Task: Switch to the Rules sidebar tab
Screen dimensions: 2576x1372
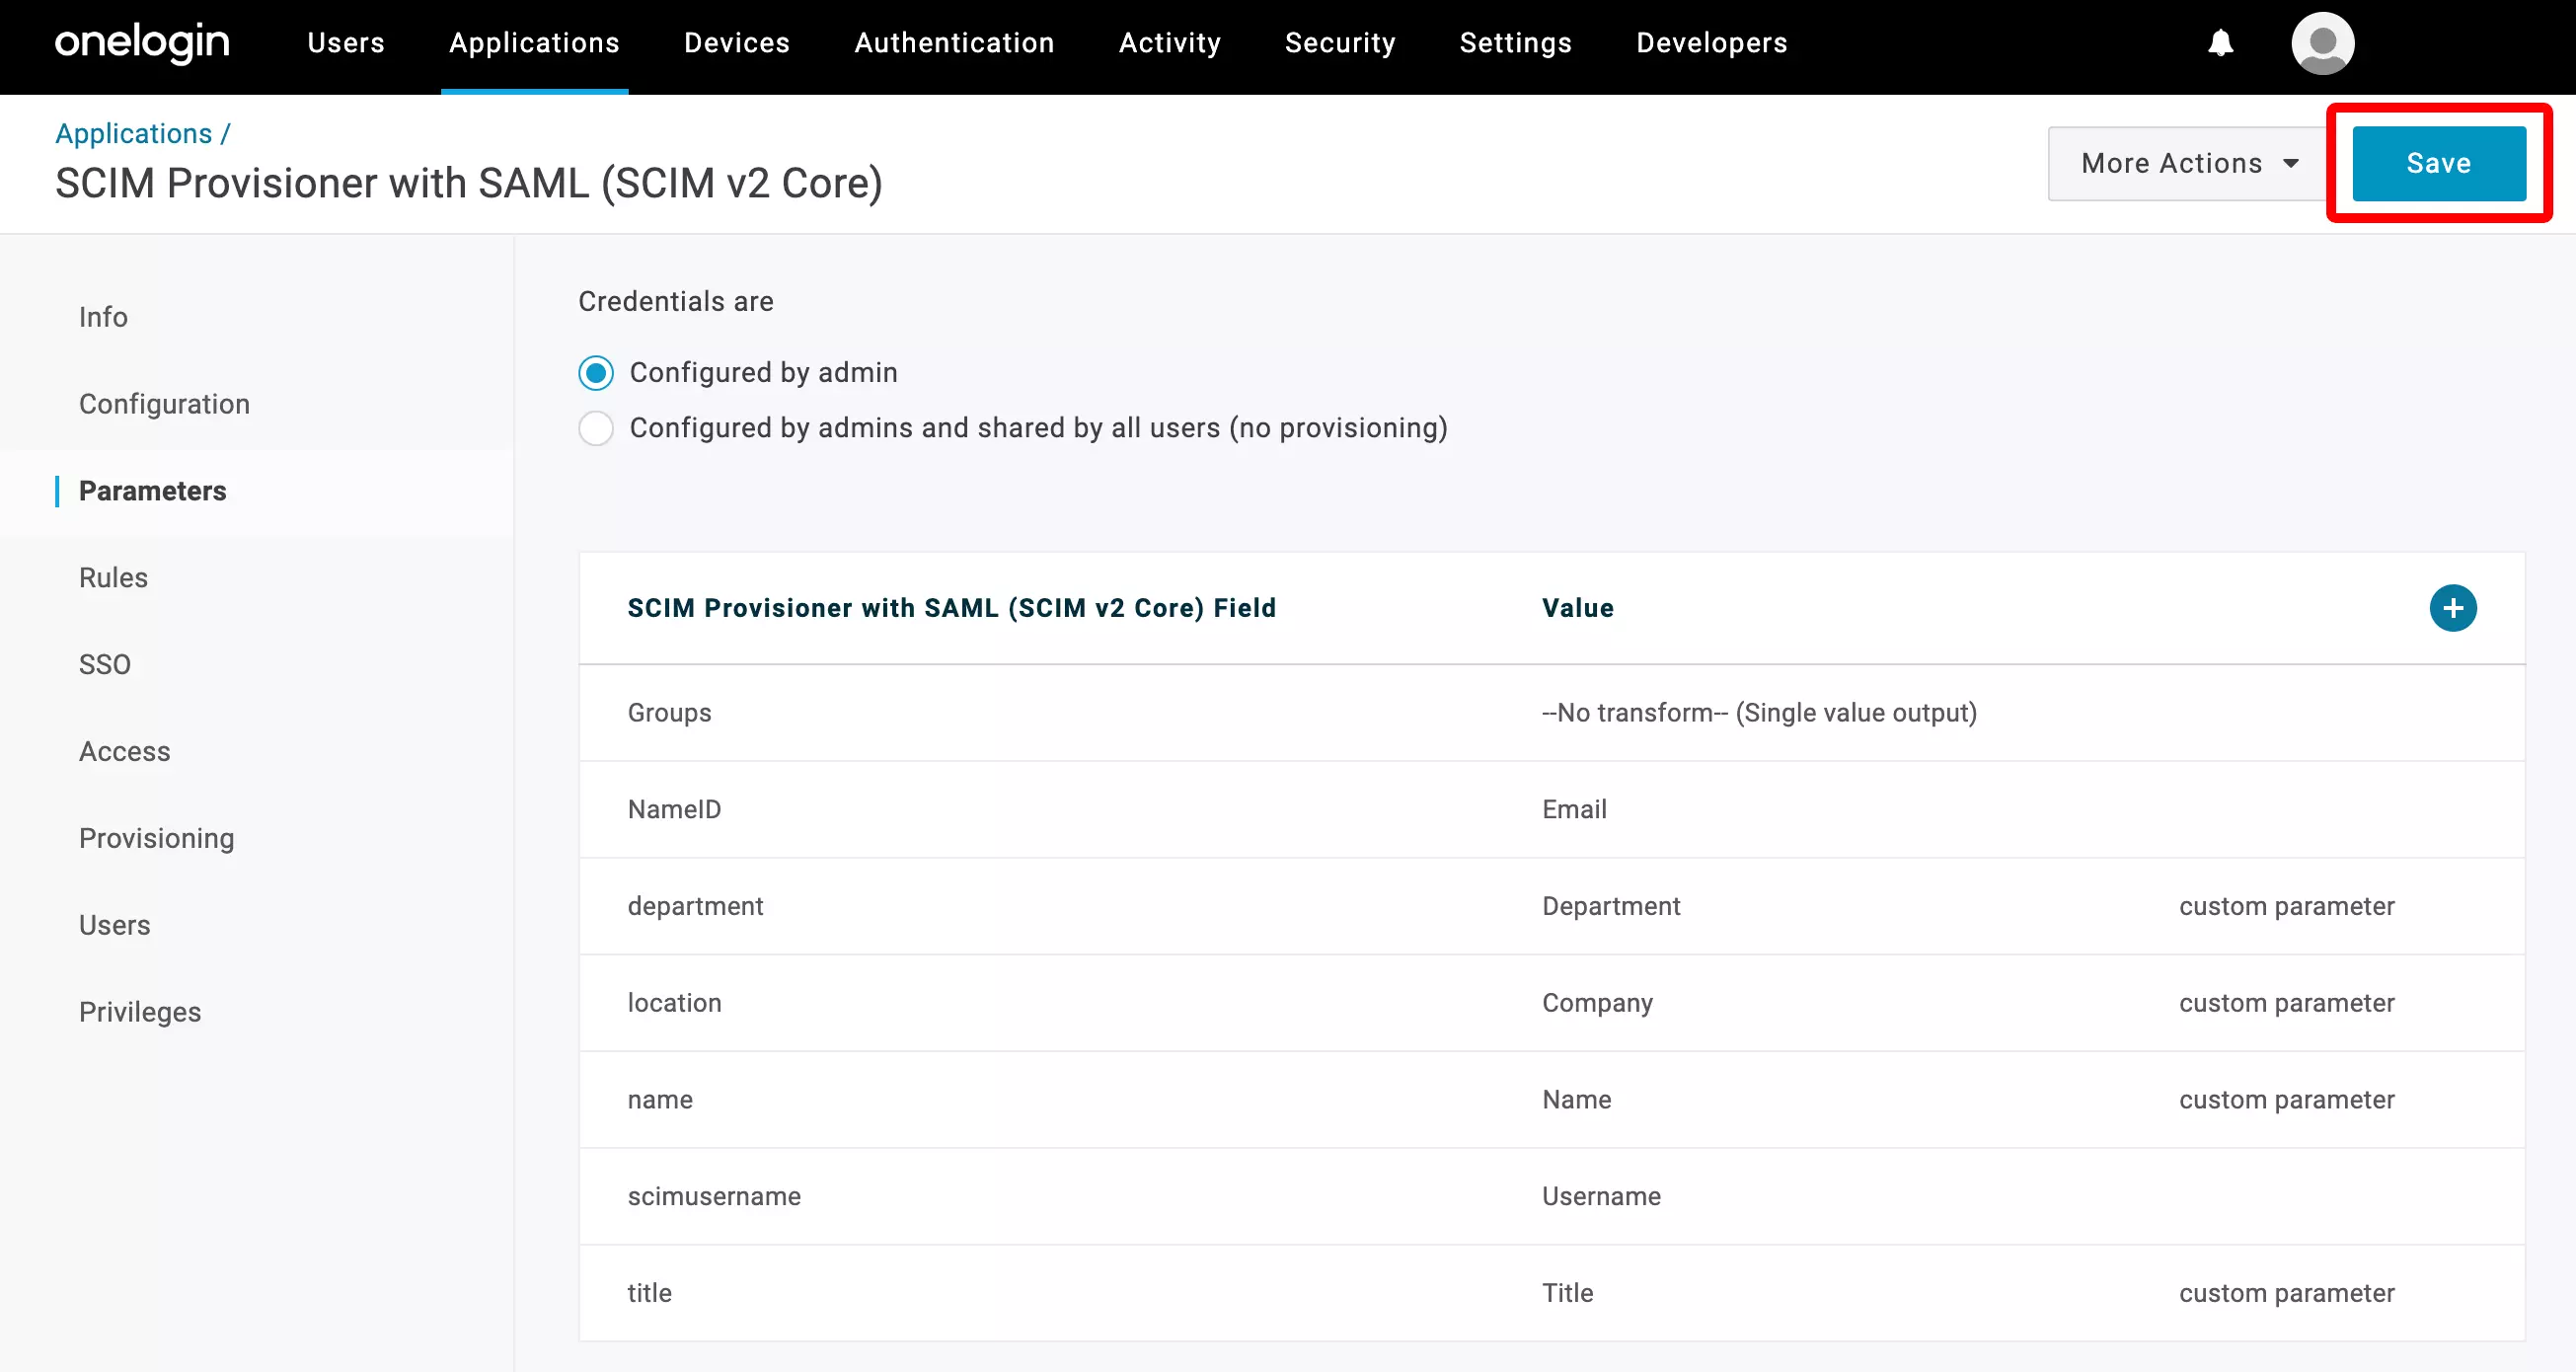Action: coord(113,578)
